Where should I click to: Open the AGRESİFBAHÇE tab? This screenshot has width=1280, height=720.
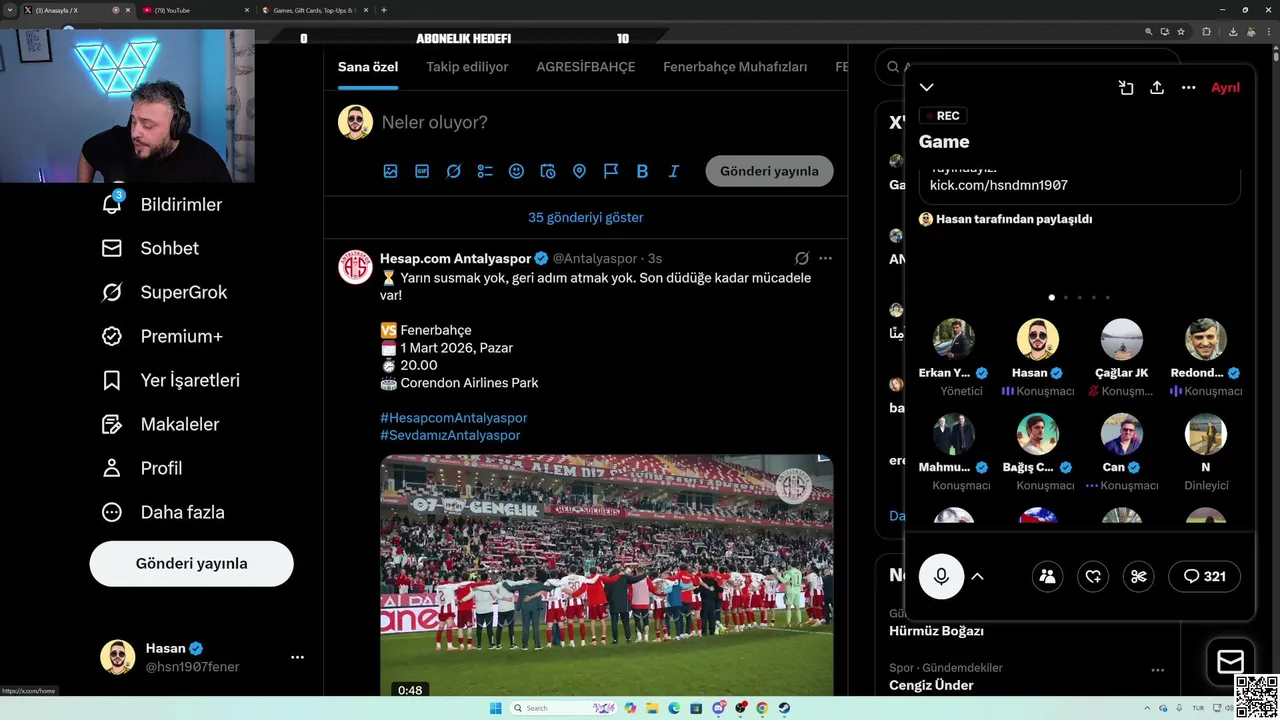click(x=585, y=67)
